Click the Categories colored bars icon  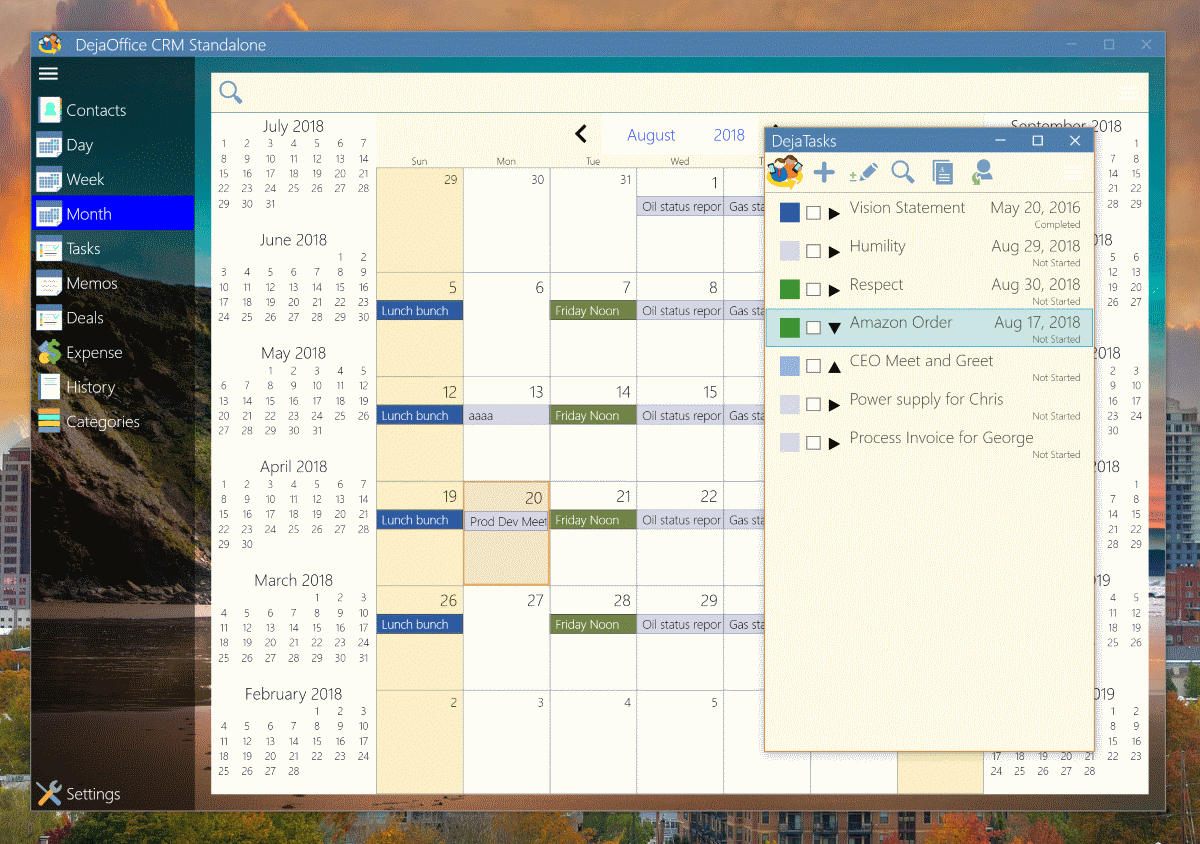coord(49,422)
